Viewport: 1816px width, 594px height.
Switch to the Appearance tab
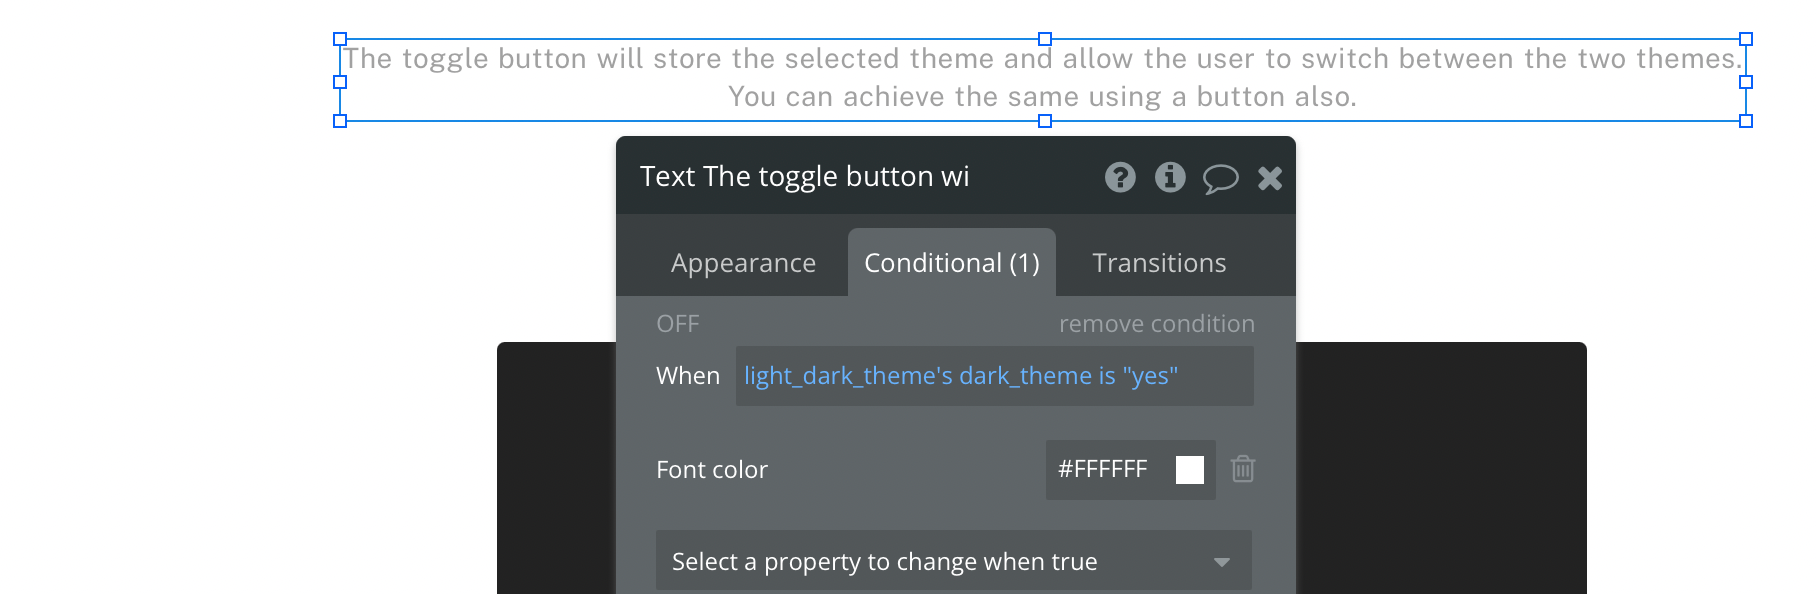pyautogui.click(x=743, y=263)
